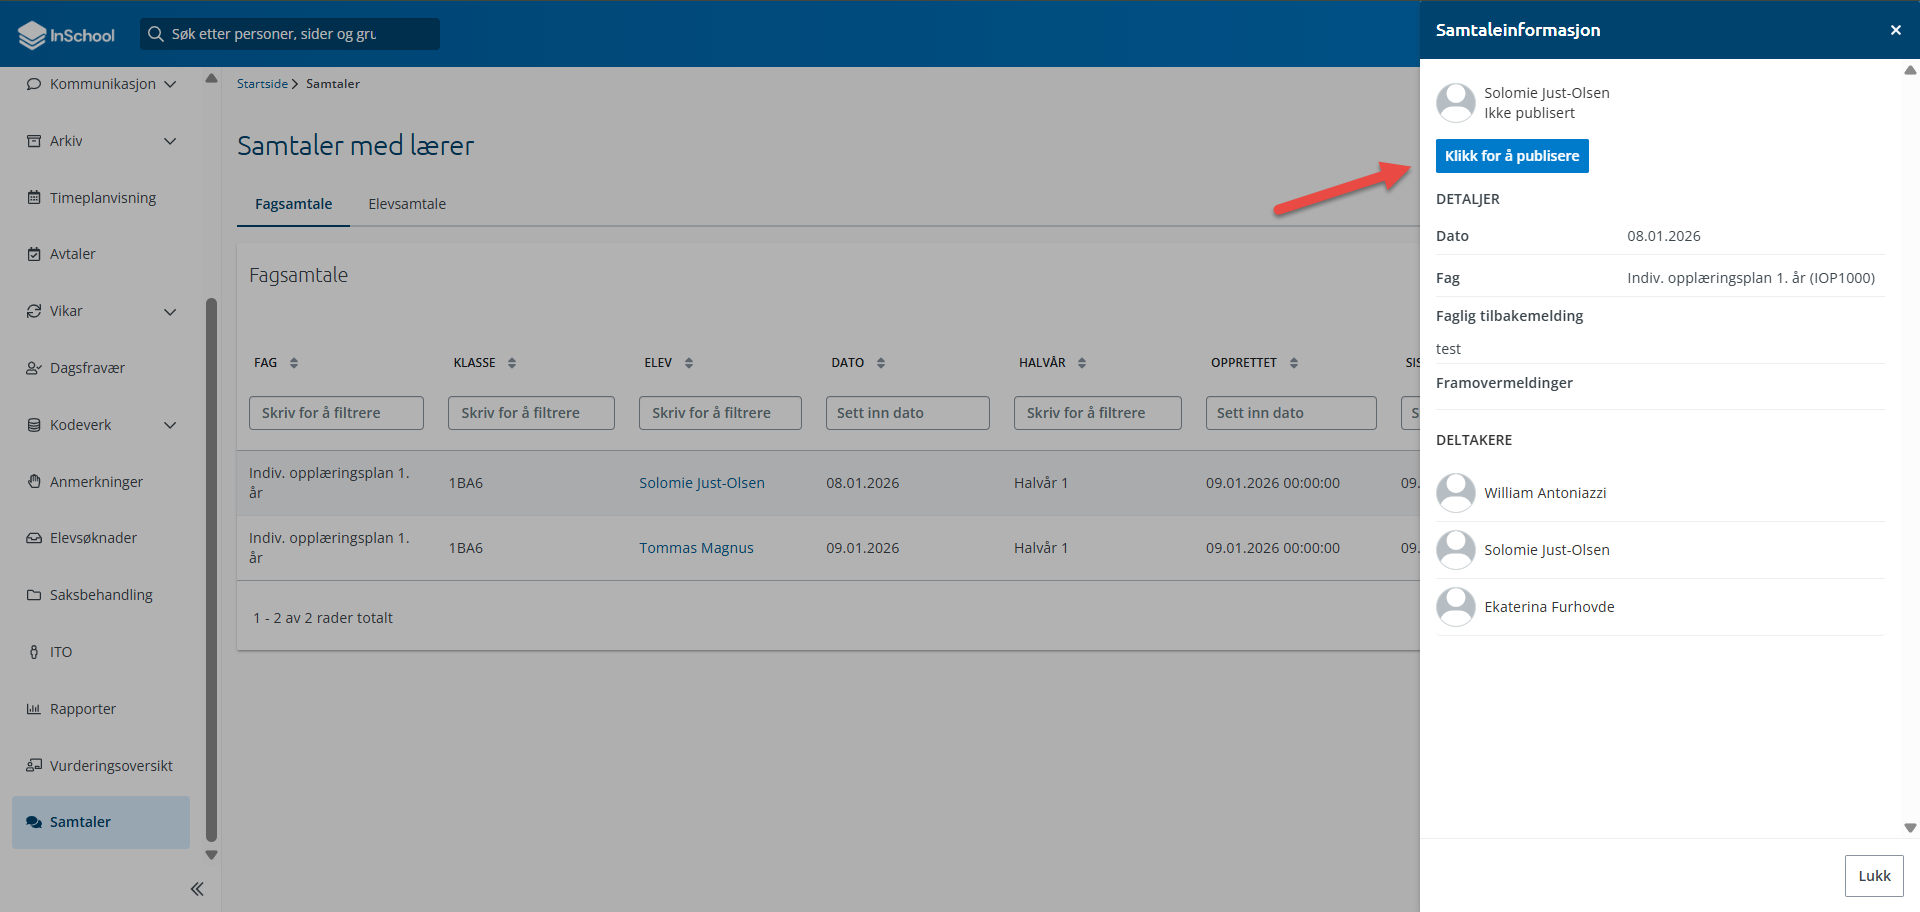This screenshot has height=912, width=1920.
Task: Collapse the sidebar with double chevron
Action: 197,889
